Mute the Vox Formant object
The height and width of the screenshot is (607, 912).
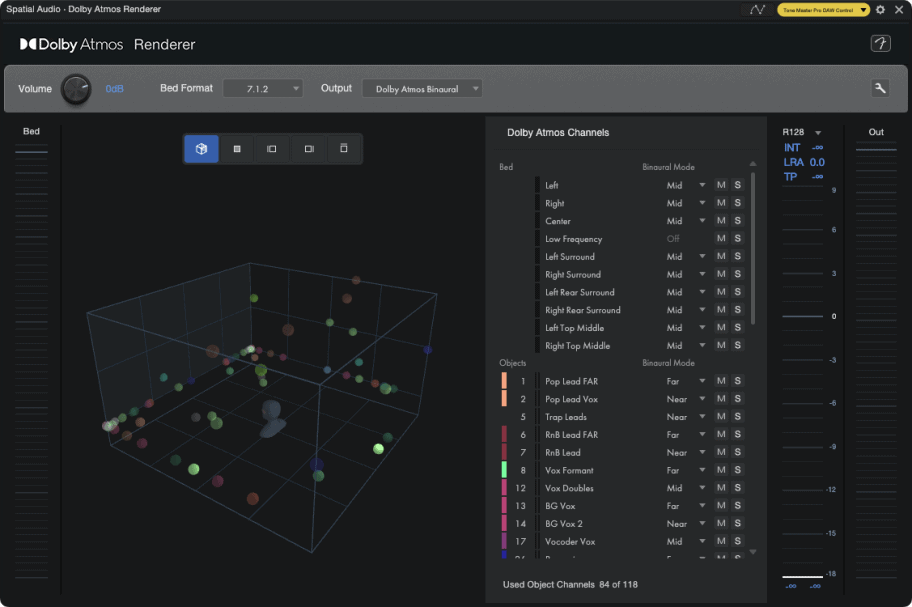(x=721, y=470)
